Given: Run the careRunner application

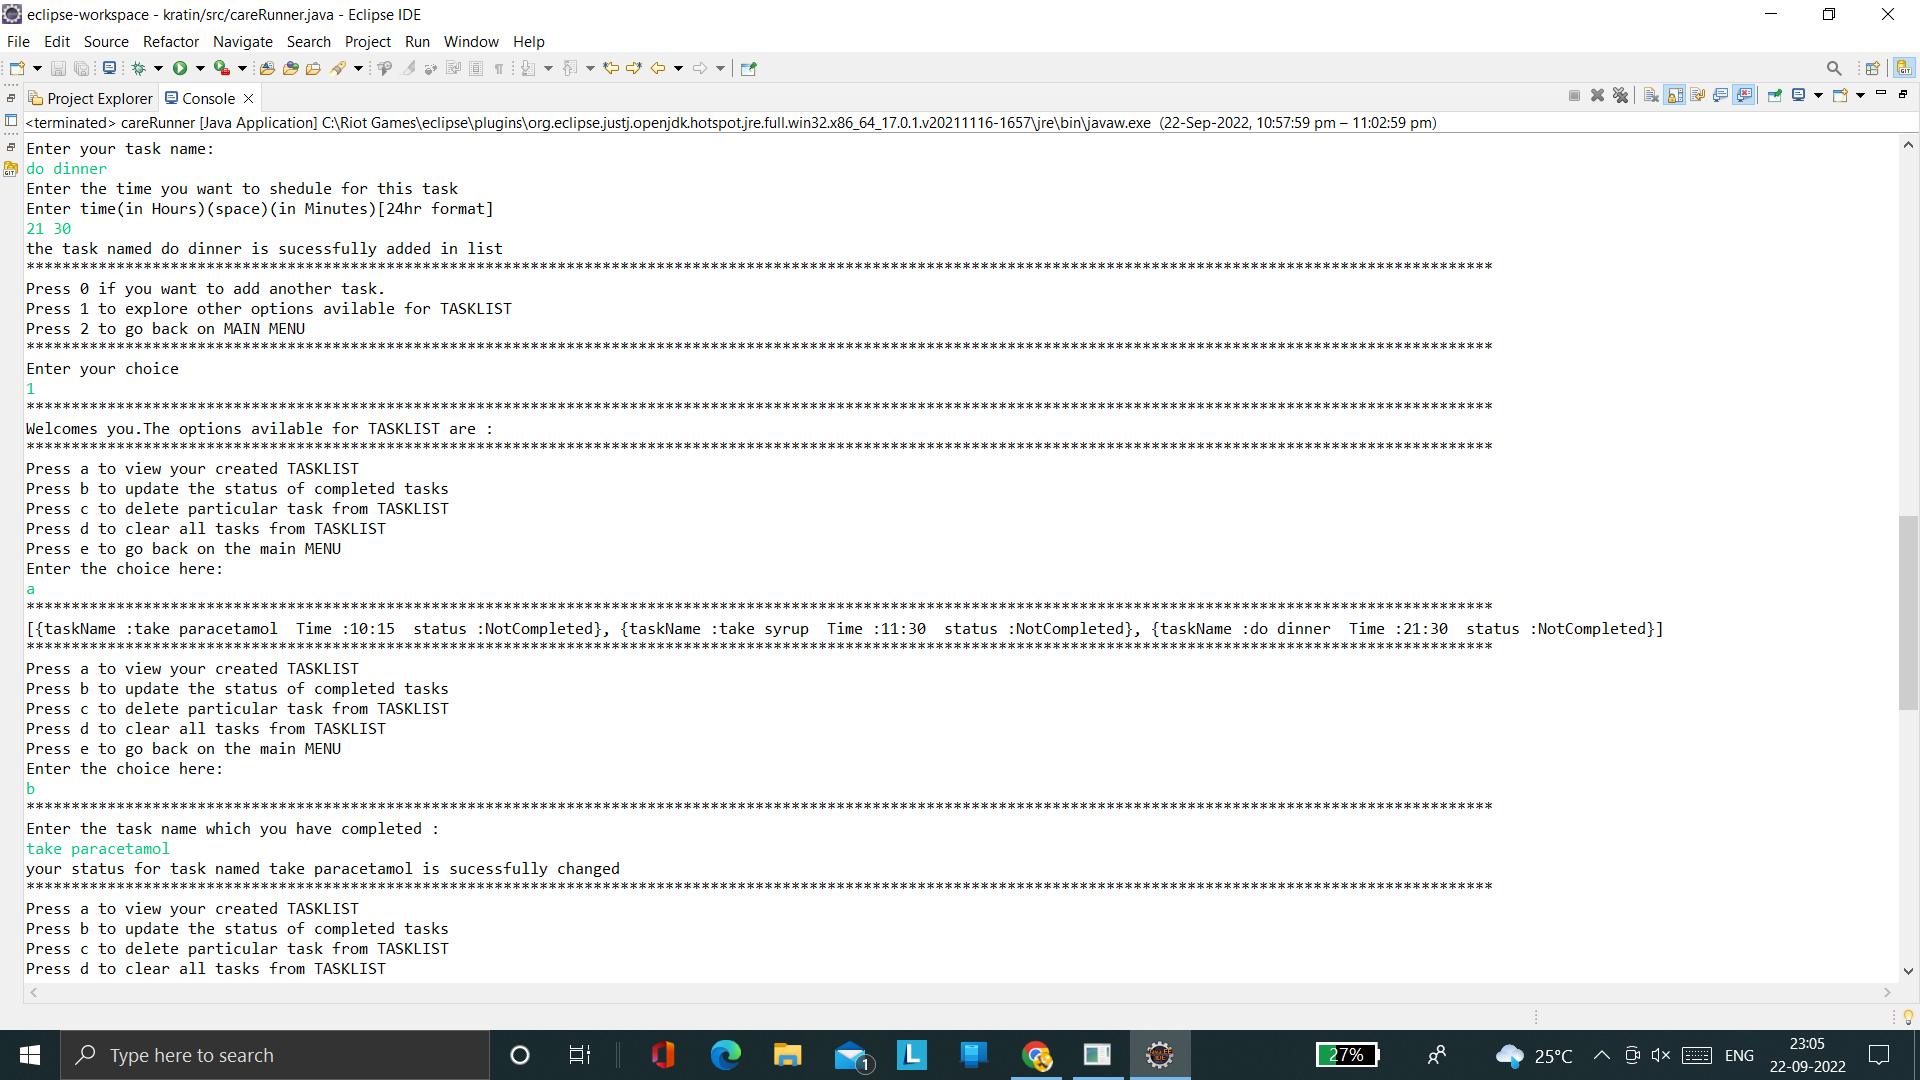Looking at the screenshot, I should coord(183,68).
